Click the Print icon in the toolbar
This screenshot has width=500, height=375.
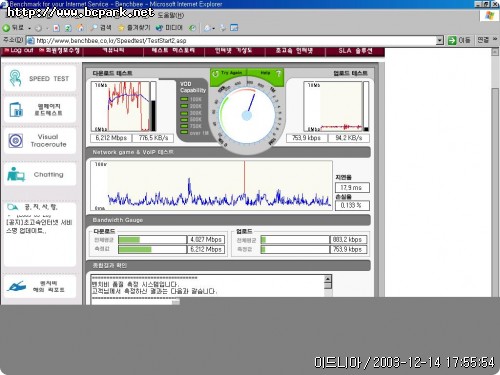(x=223, y=28)
